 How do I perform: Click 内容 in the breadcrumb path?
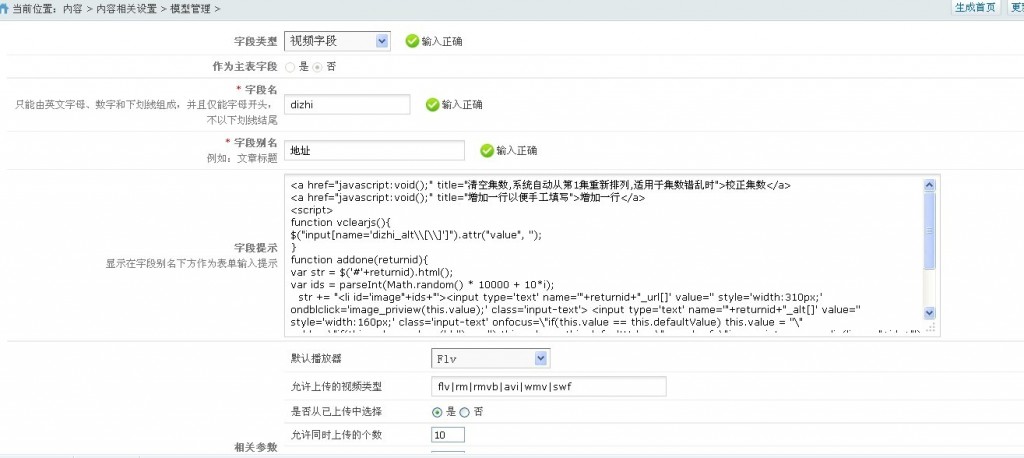(x=72, y=8)
